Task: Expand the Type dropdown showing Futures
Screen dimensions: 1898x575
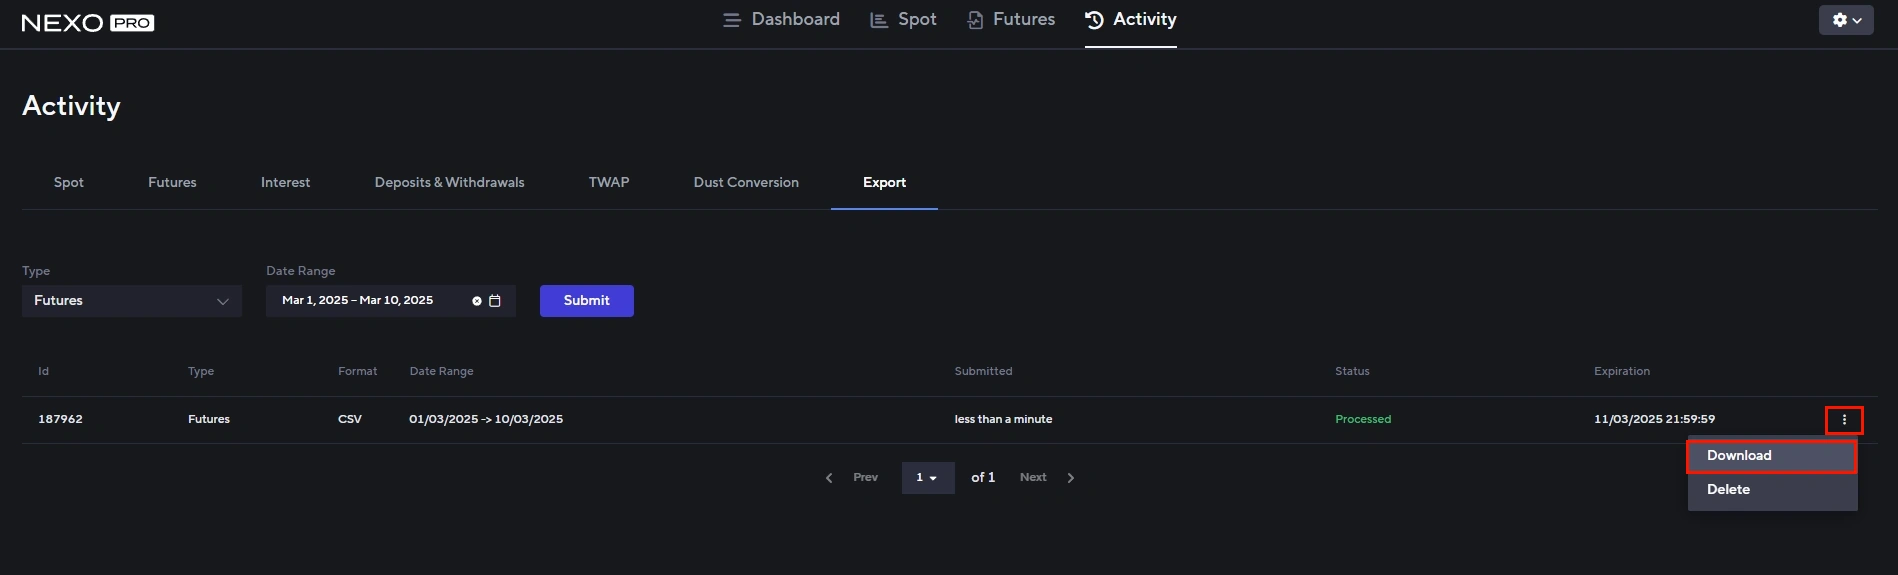Action: 131,301
